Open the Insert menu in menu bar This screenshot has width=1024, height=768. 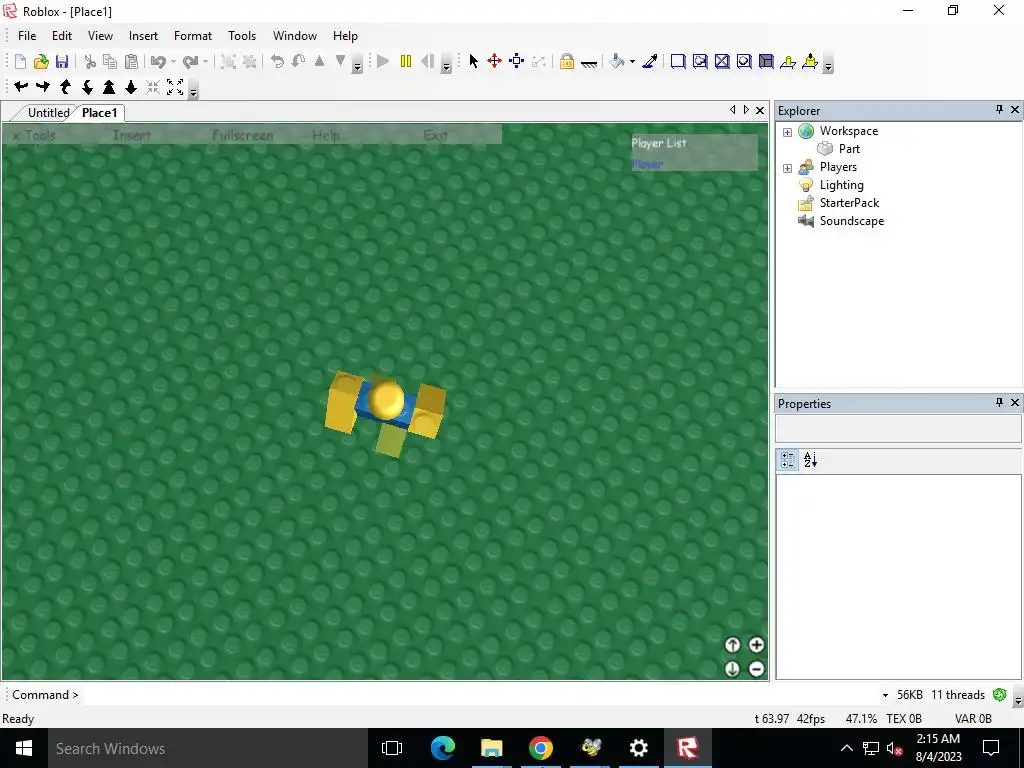click(x=143, y=36)
